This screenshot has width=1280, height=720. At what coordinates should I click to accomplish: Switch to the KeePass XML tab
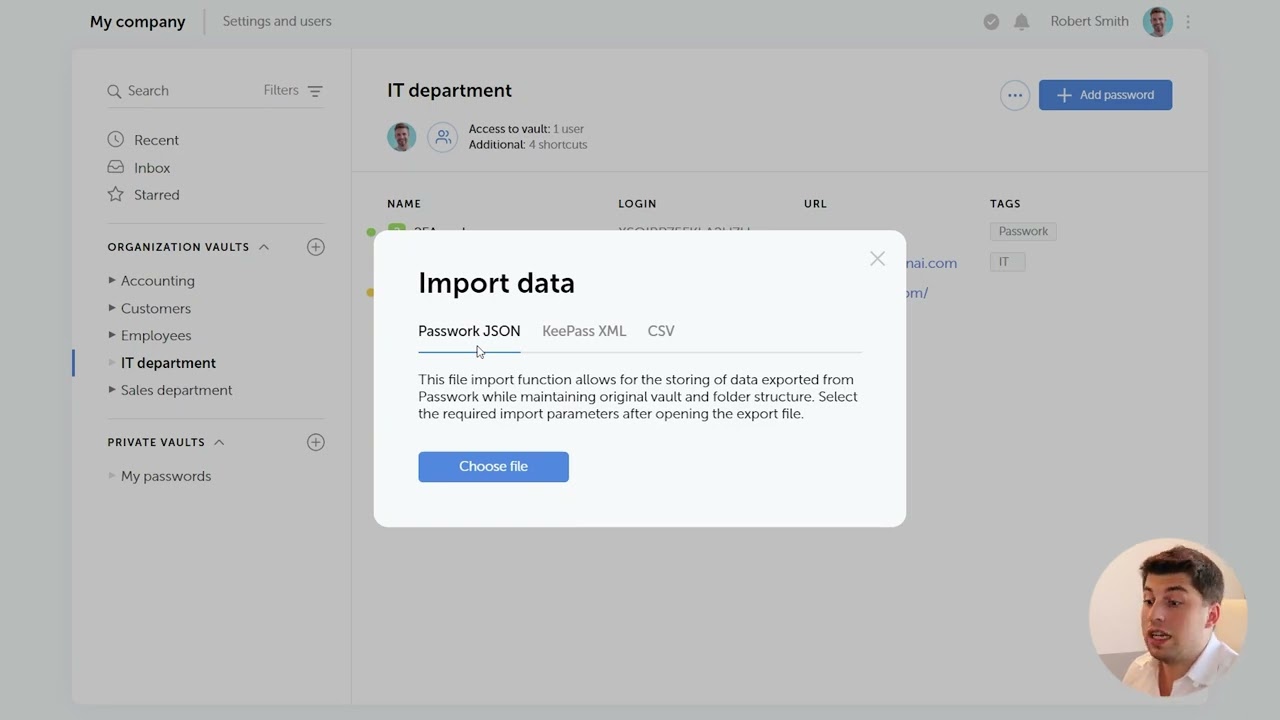584,331
